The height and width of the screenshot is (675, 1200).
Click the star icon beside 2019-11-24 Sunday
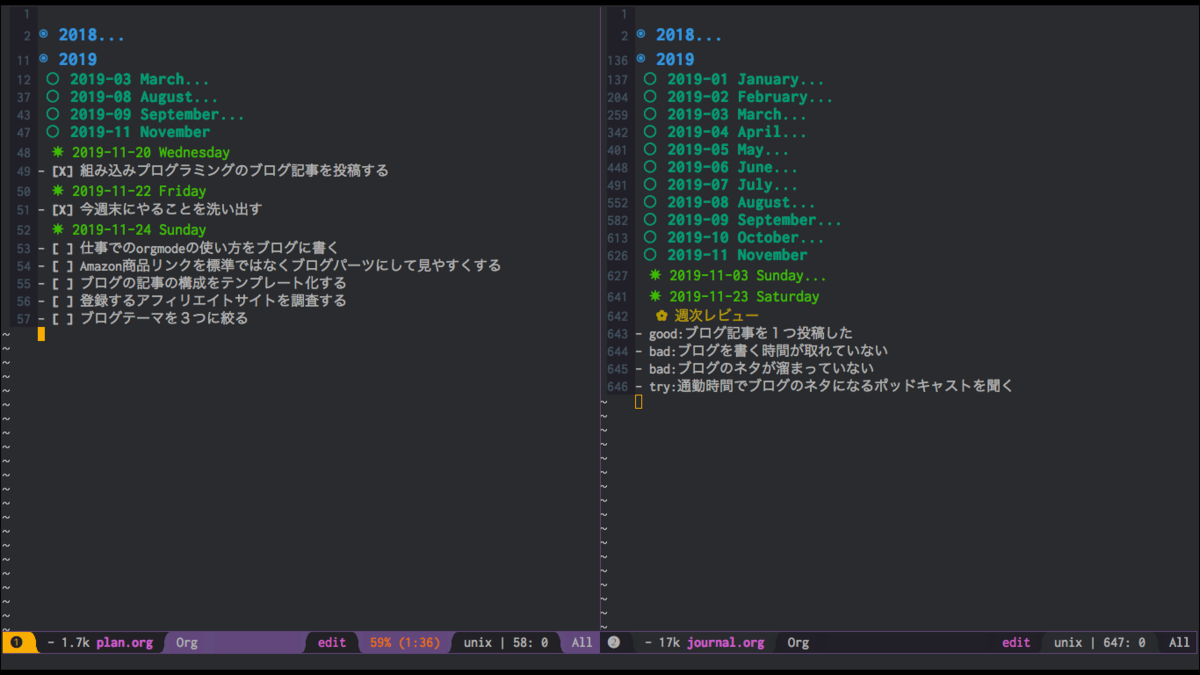(x=59, y=229)
